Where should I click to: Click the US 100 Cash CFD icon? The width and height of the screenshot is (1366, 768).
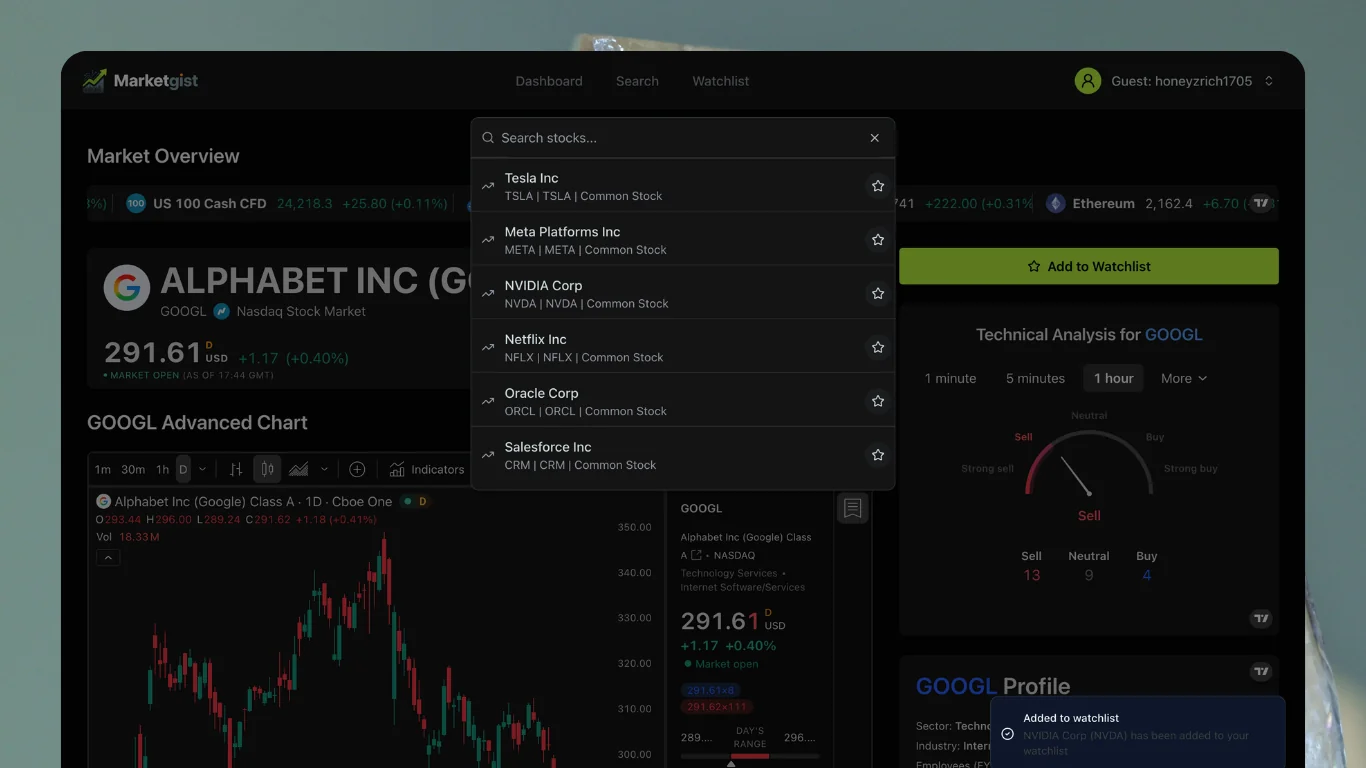136,203
